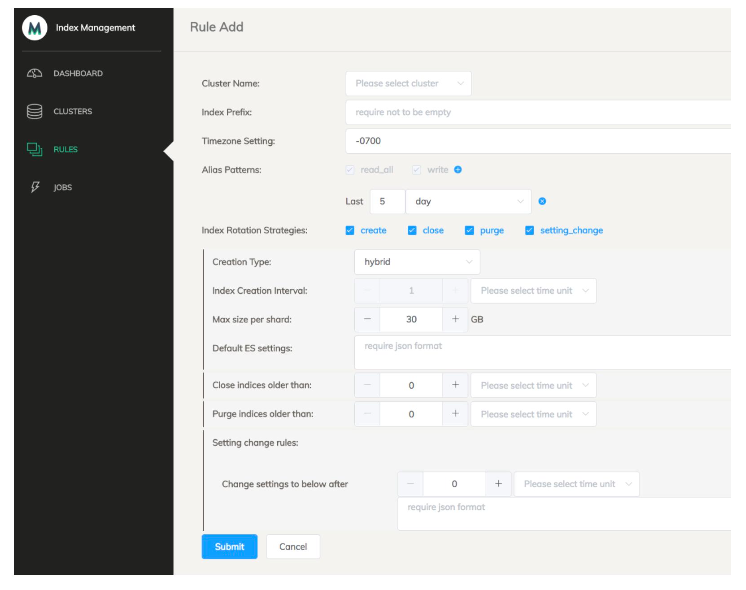746x590 pixels.
Task: Open the Cluster Name dropdown
Action: (408, 83)
